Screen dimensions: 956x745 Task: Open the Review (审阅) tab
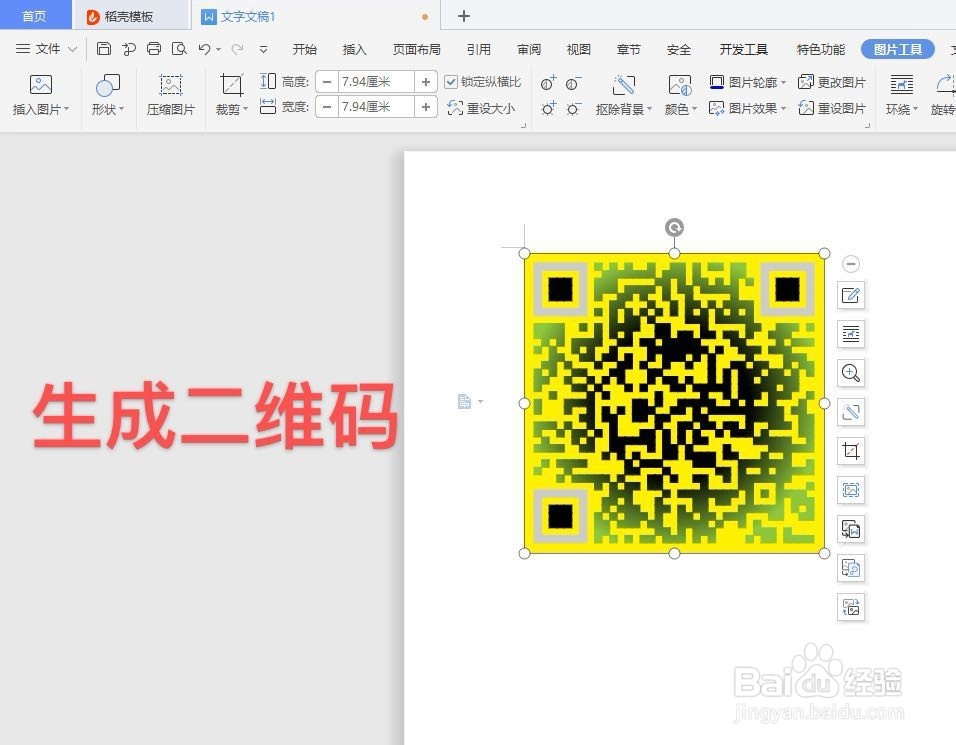[x=529, y=49]
